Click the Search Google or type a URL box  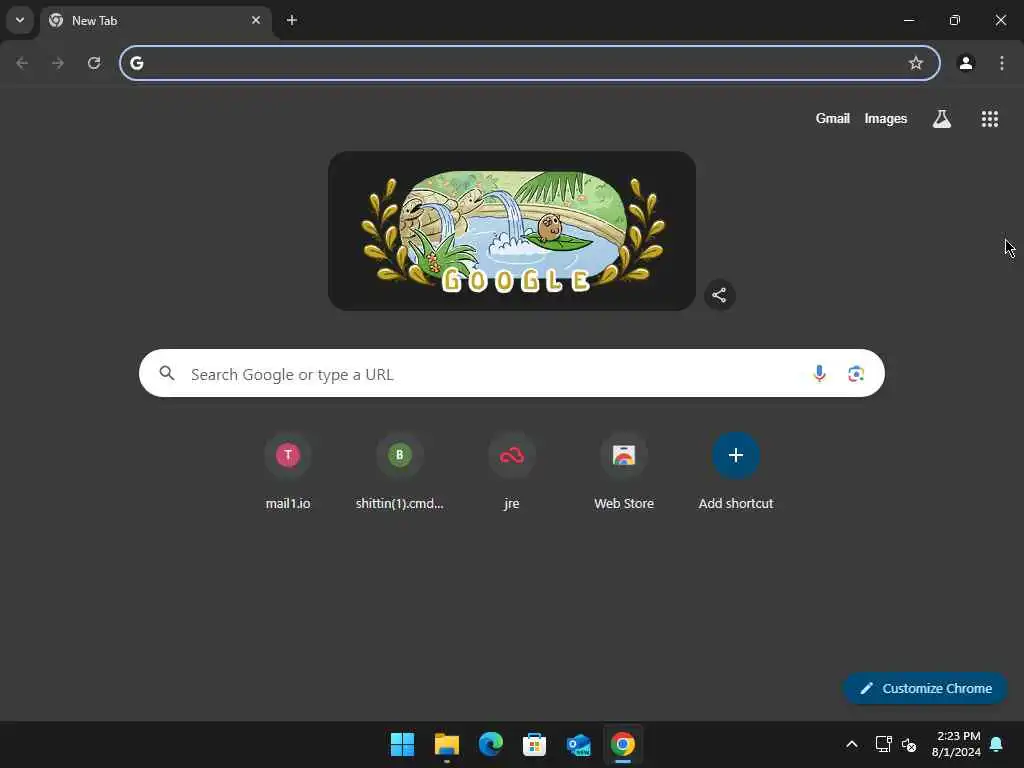[512, 373]
